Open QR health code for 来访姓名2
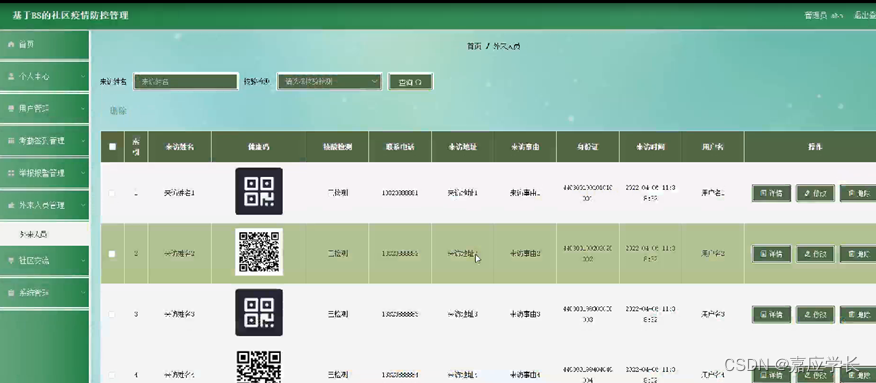876x383 pixels. 259,252
